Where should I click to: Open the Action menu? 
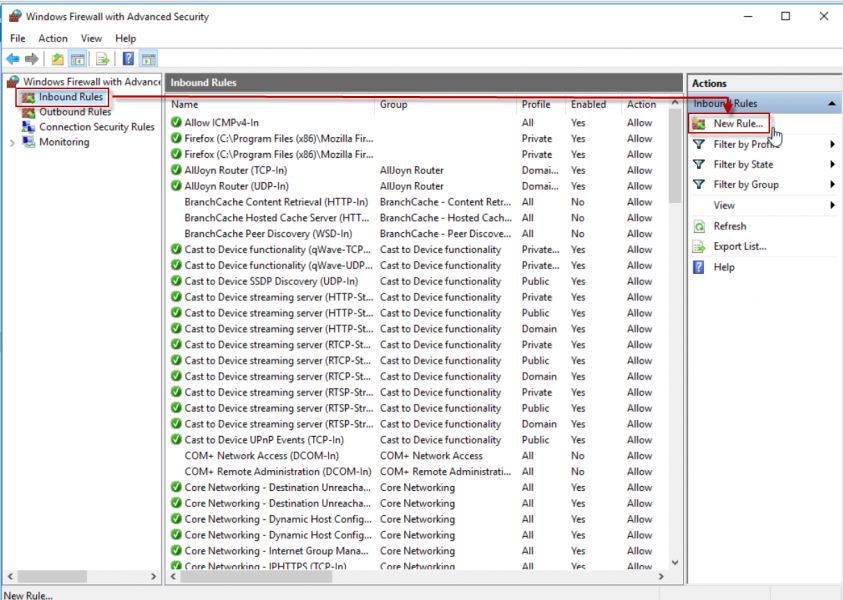point(53,38)
